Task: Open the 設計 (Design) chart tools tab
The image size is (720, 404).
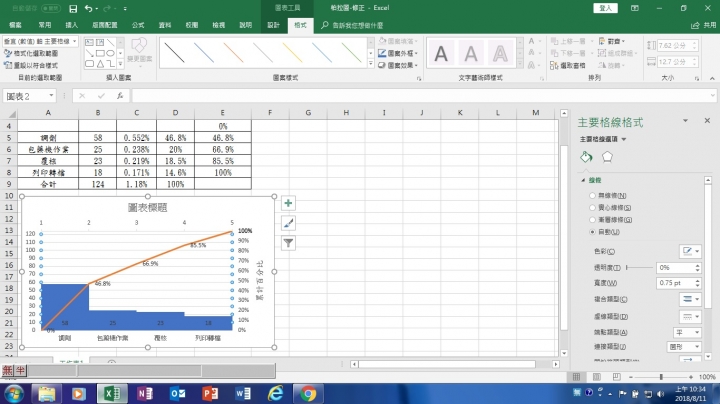Action: point(274,25)
